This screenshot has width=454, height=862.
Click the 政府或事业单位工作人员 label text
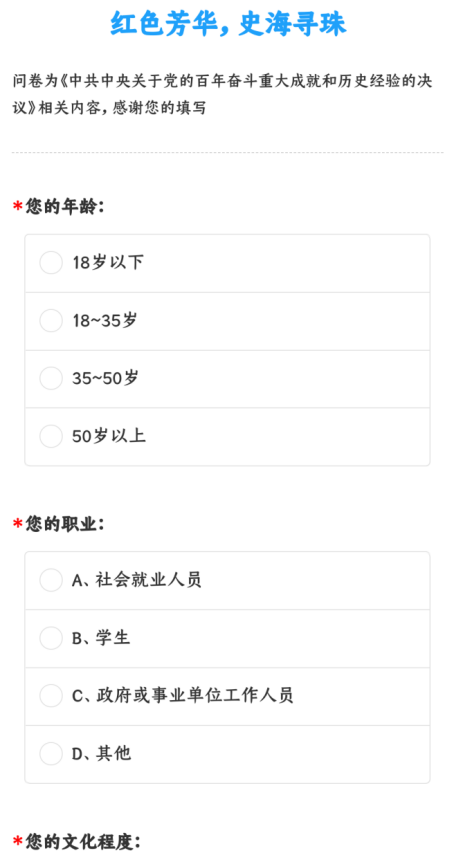[195, 695]
